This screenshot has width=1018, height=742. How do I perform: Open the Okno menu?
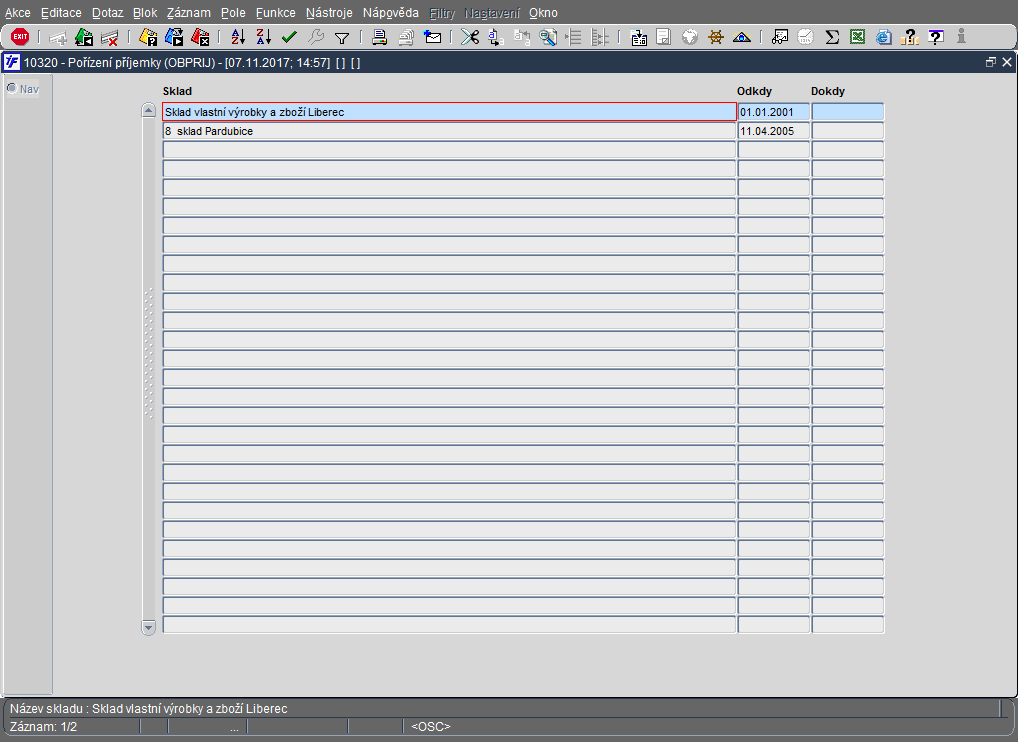point(543,13)
